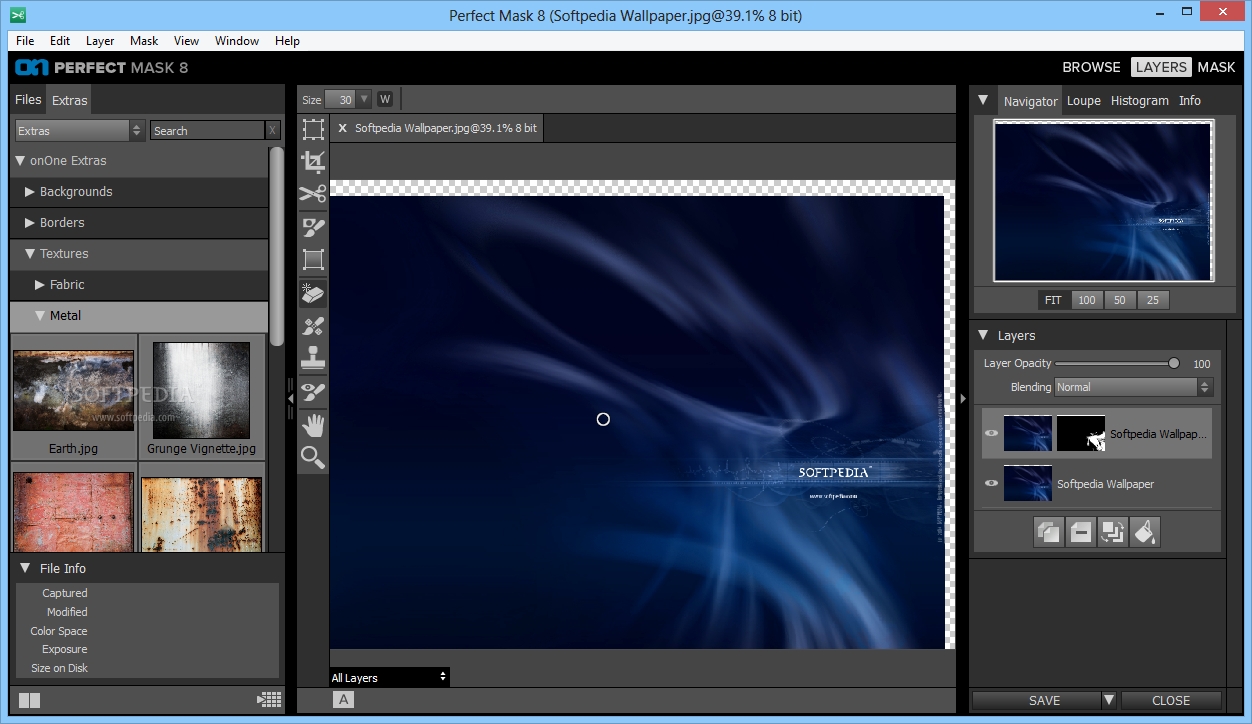Collapse the Metal subfolder
The width and height of the screenshot is (1252, 724).
tap(40, 315)
